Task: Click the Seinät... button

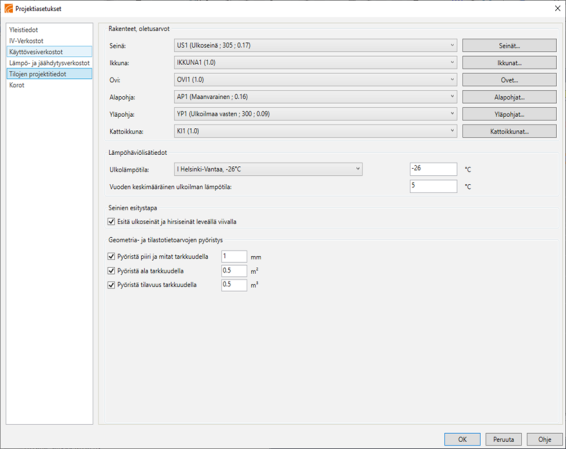Action: 509,45
